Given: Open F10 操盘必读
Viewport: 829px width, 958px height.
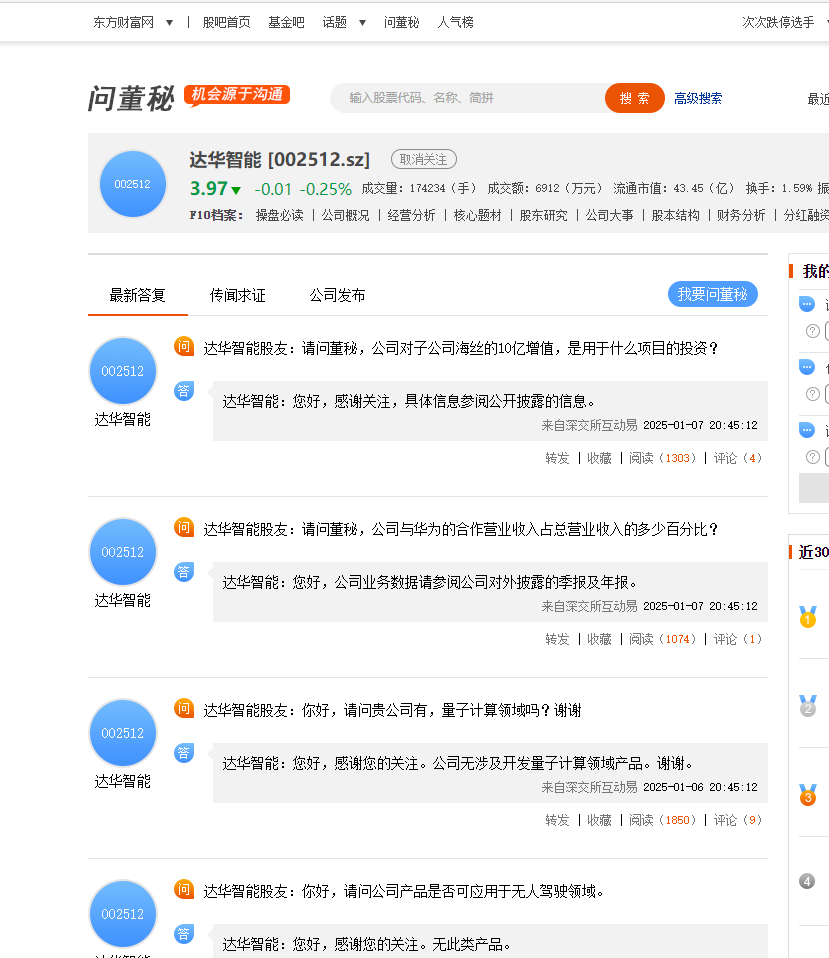Looking at the screenshot, I should point(279,215).
